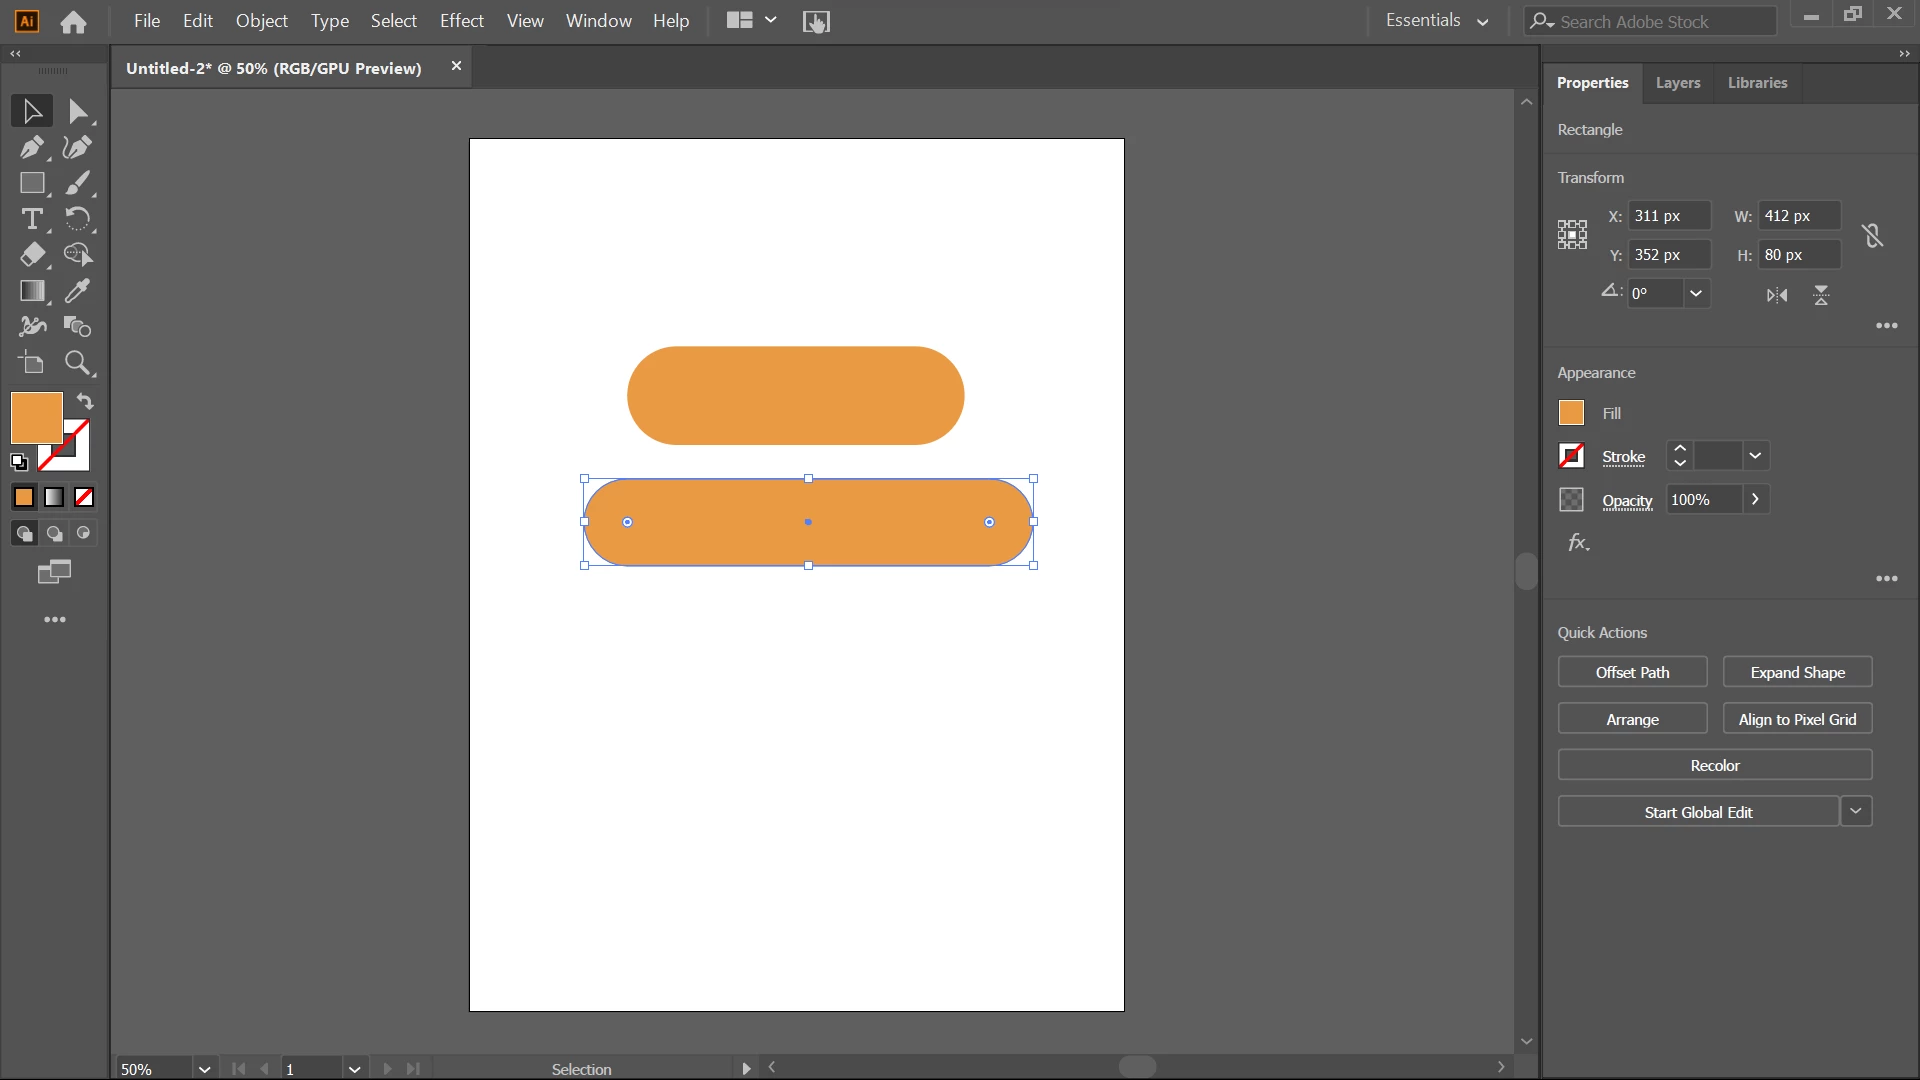Select the Type tool
Screen dimensions: 1920x1080
pyautogui.click(x=31, y=219)
